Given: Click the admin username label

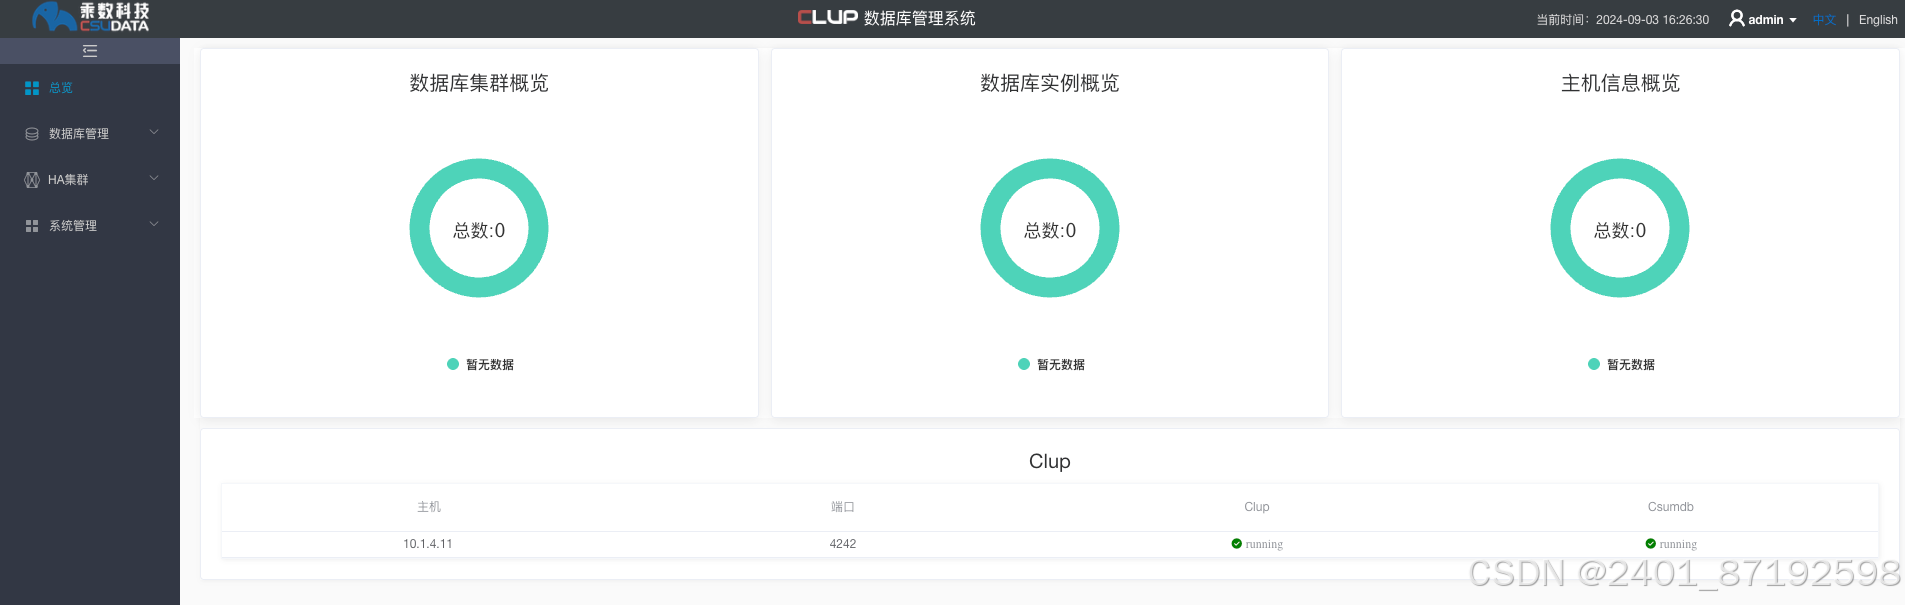Looking at the screenshot, I should [1766, 20].
